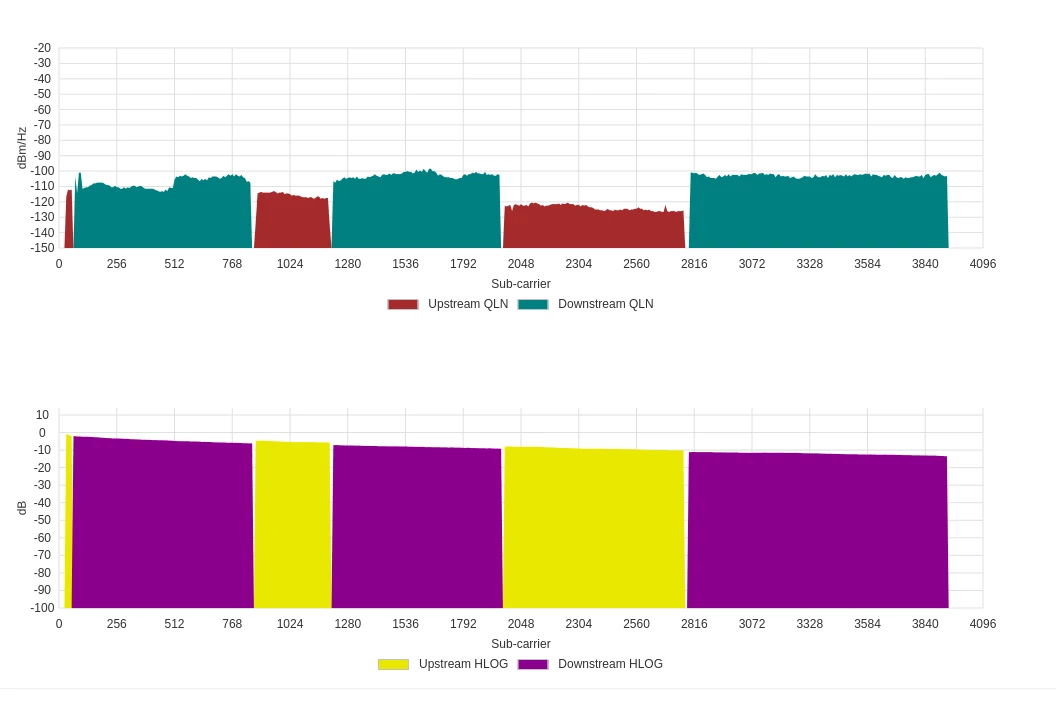Click the purple HLOG band around sub-carrier 1536
This screenshot has width=1056, height=705.
[x=417, y=527]
